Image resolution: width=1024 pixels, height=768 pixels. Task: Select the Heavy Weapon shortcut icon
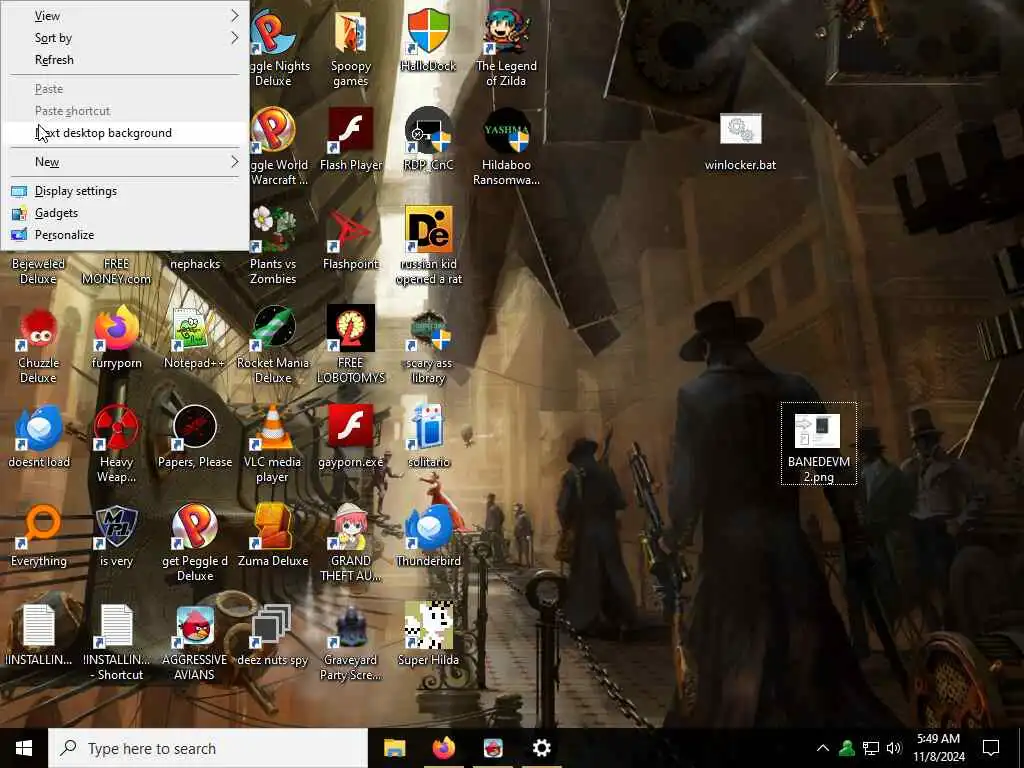click(116, 428)
